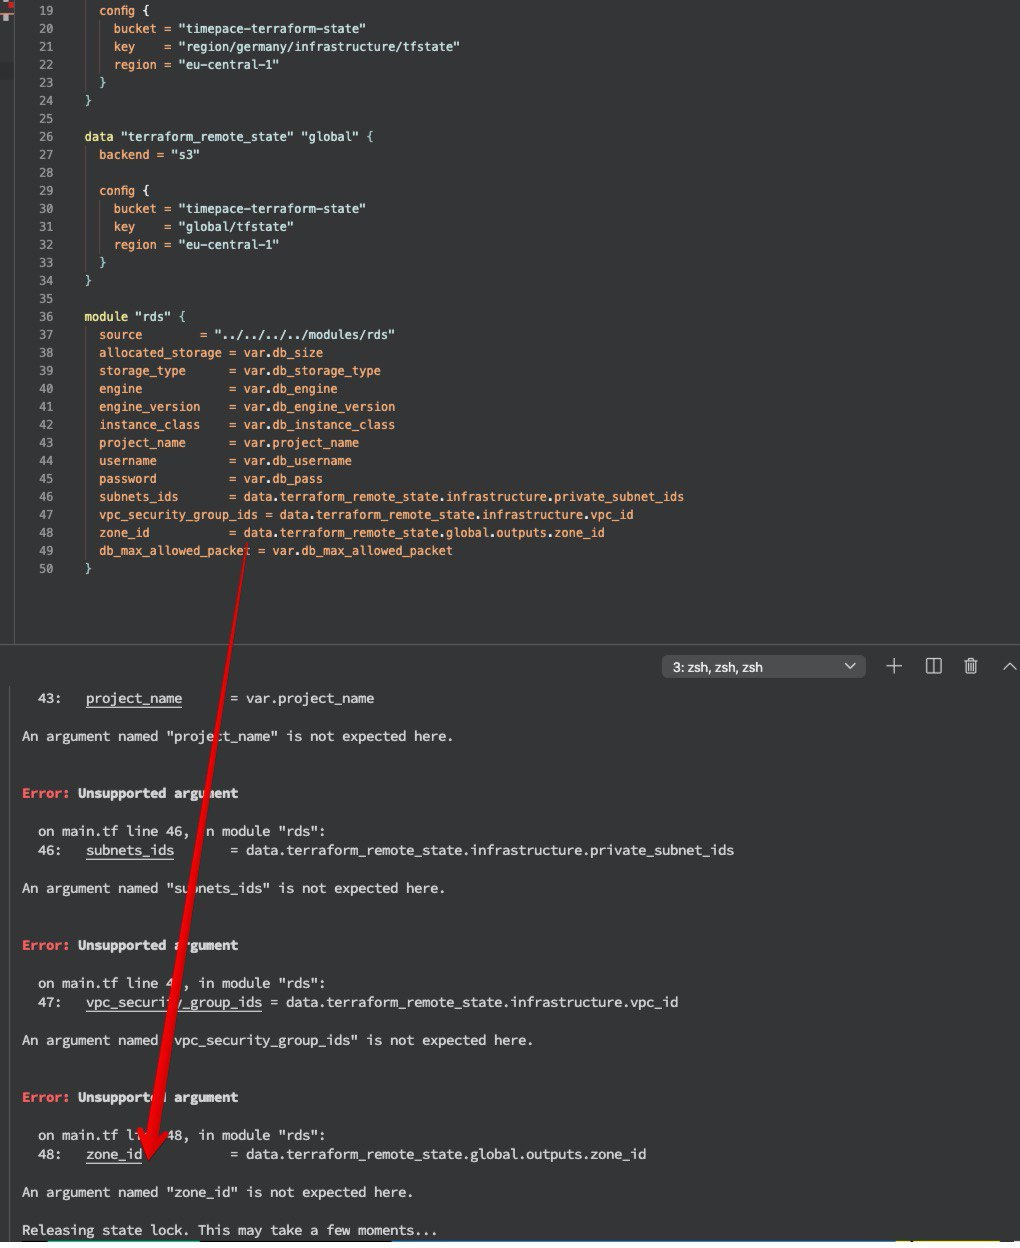The width and height of the screenshot is (1020, 1248).
Task: Create a new terminal with plus icon
Action: pyautogui.click(x=894, y=666)
